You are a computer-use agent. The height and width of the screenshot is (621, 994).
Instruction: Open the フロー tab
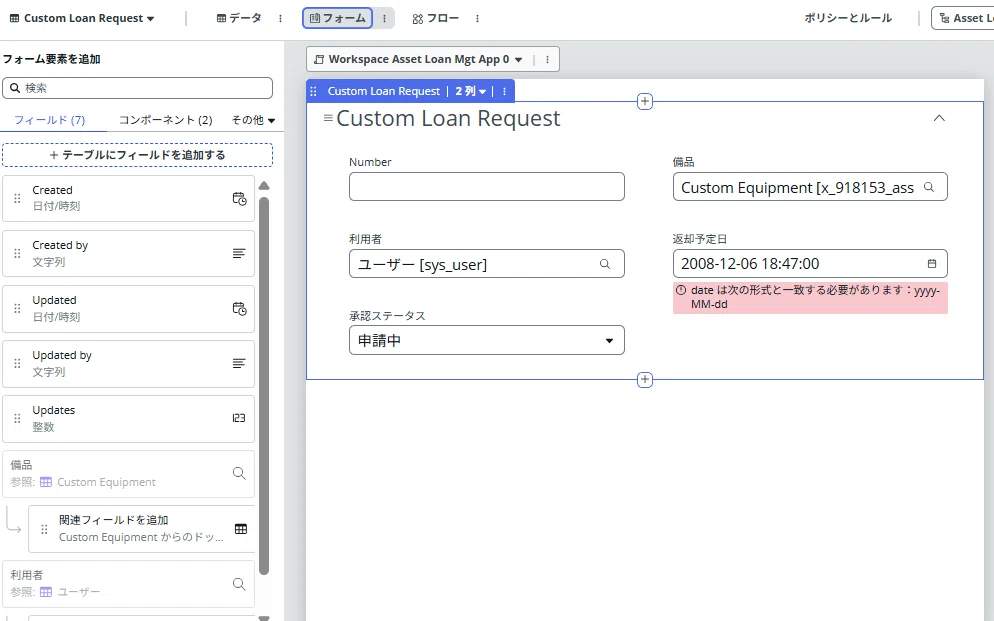click(436, 18)
